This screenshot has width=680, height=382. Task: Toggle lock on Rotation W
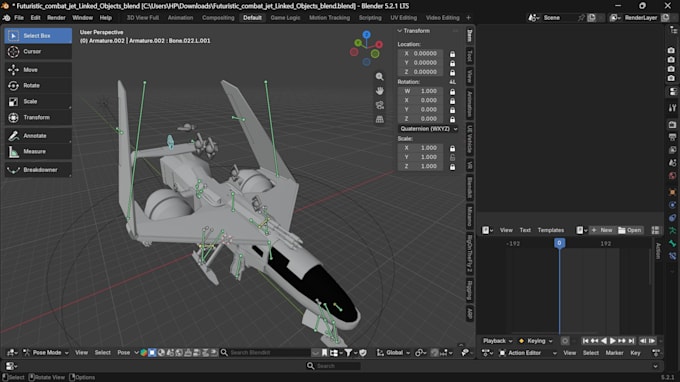click(x=452, y=91)
